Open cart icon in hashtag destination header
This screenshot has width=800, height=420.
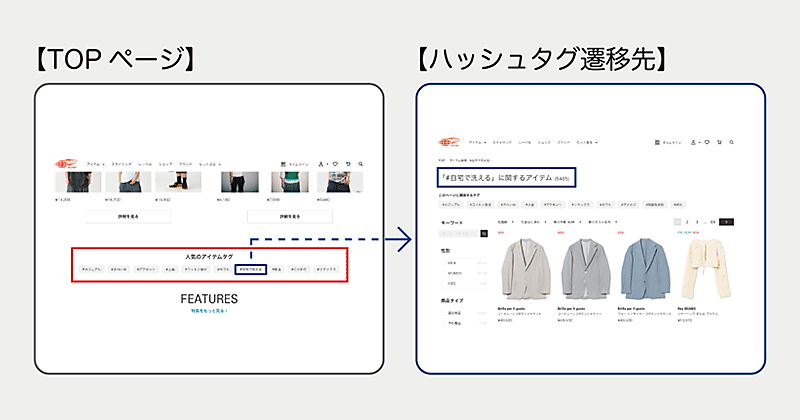(719, 142)
